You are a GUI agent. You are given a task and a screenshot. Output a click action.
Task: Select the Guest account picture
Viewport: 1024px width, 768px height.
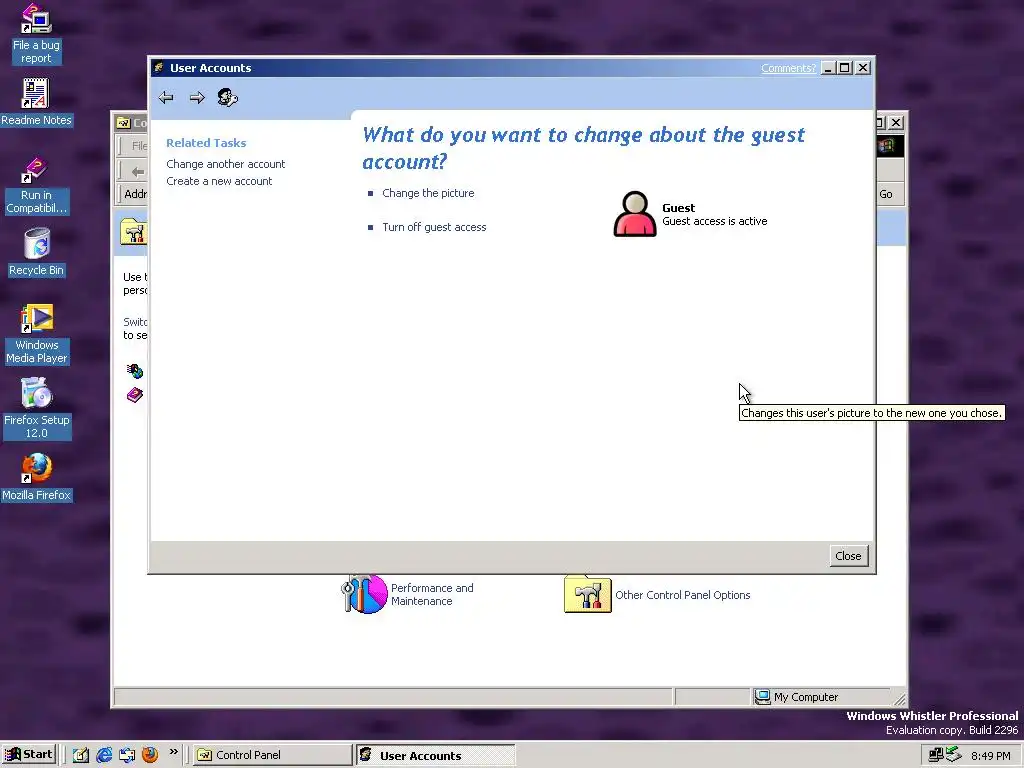click(635, 214)
